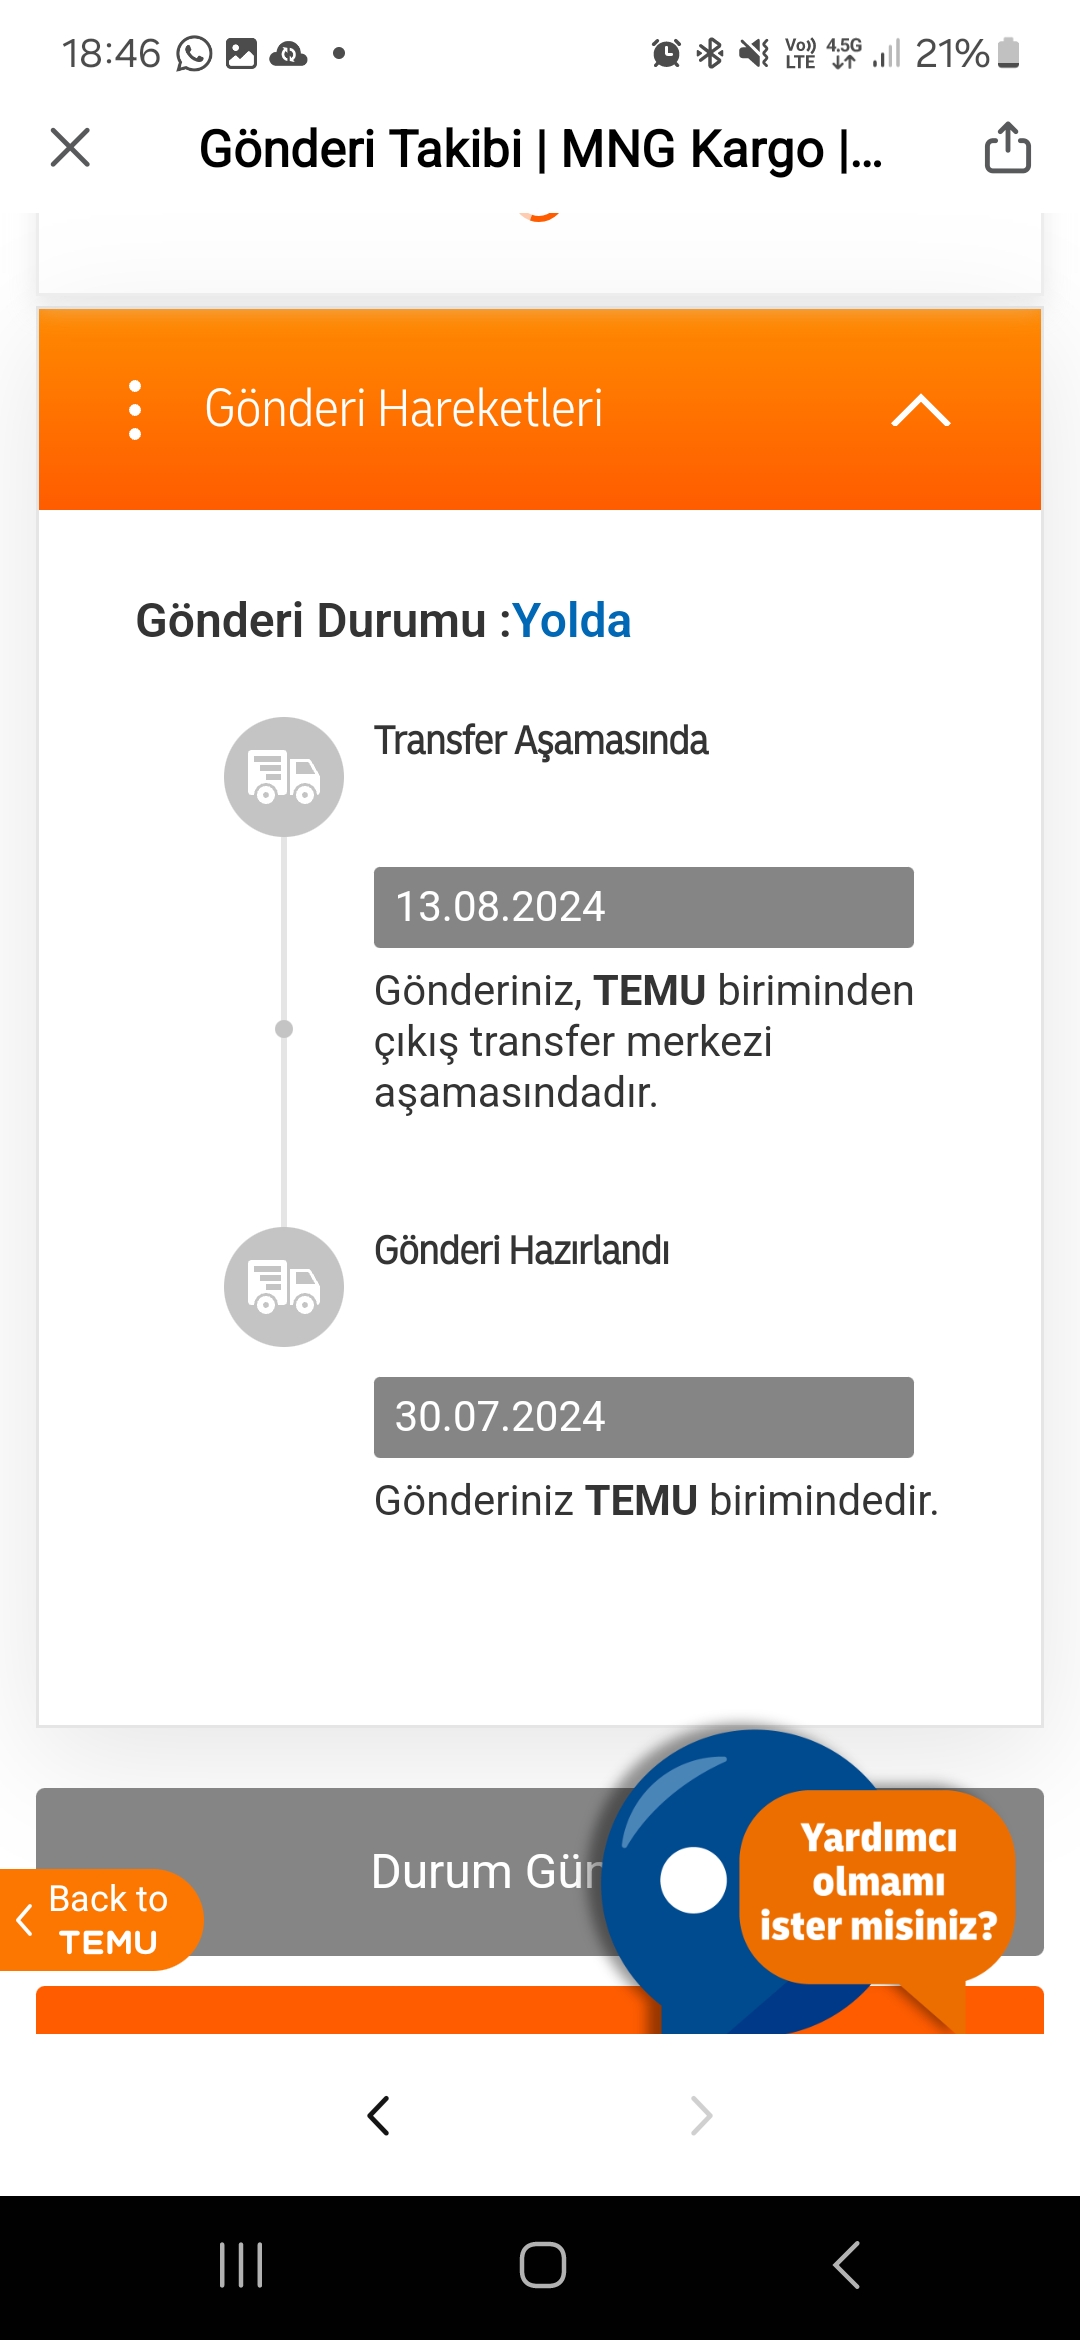Screen dimensions: 1080x2340
Task: Select the 30.07.2024 date bar
Action: [643, 1417]
